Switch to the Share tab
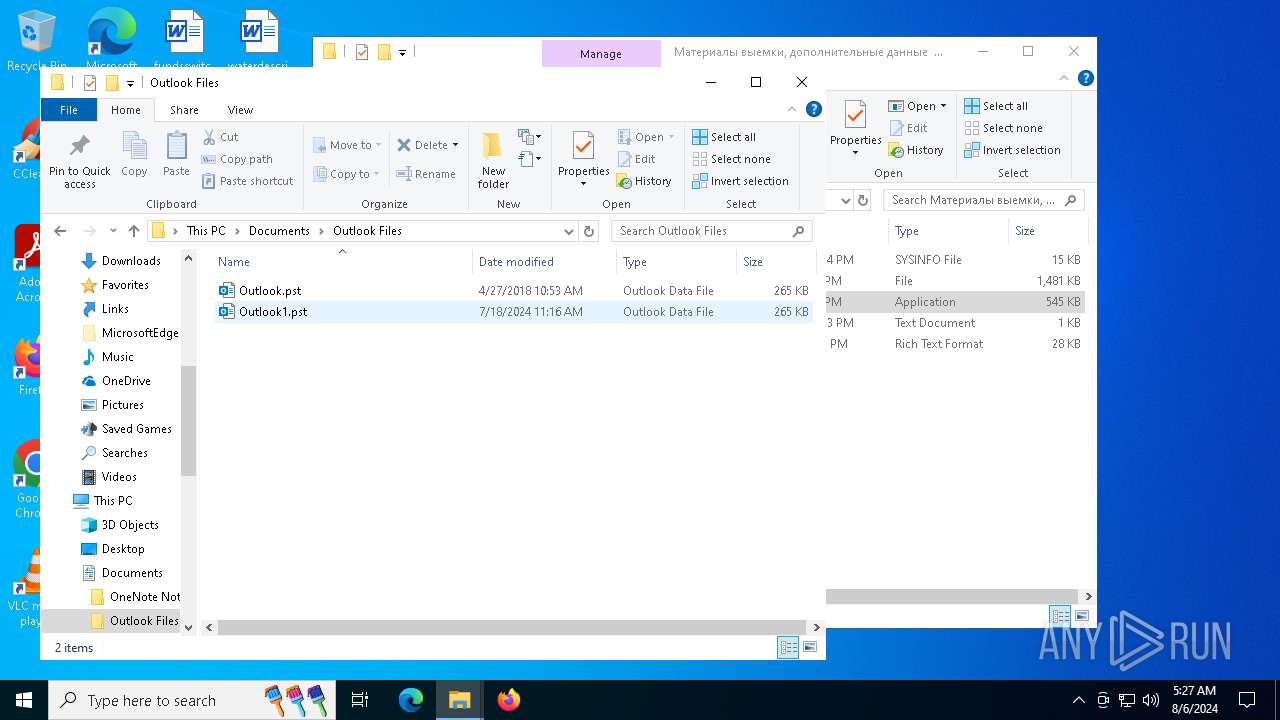The image size is (1280, 720). tap(184, 110)
